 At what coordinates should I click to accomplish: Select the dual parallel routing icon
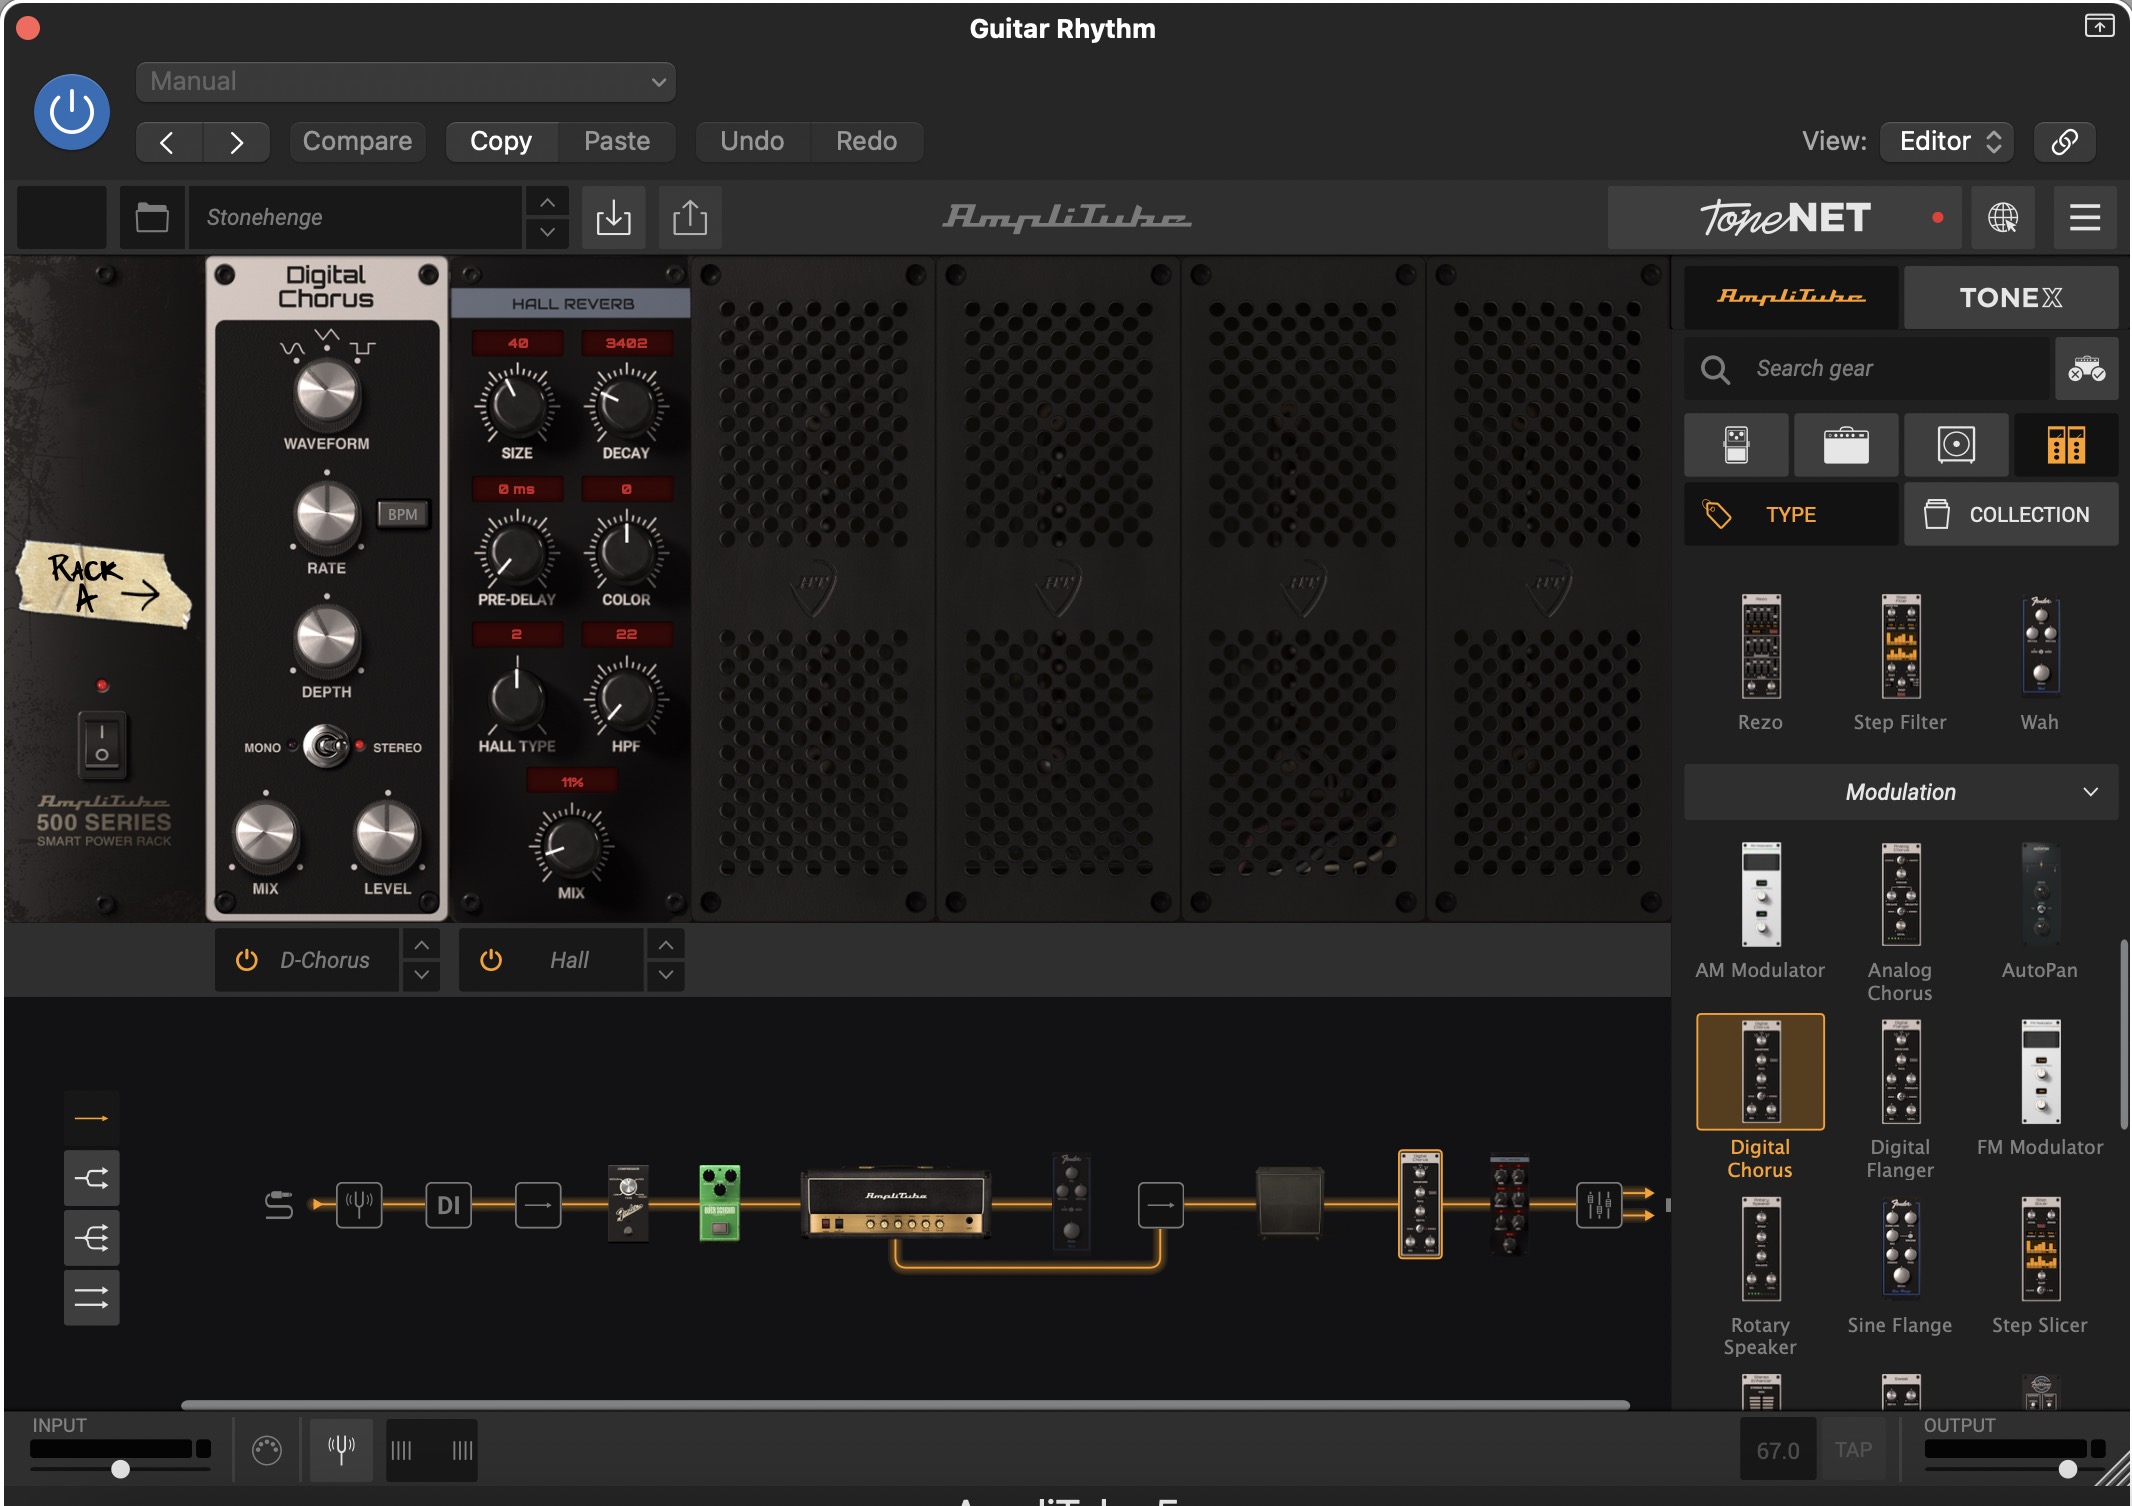(91, 1298)
